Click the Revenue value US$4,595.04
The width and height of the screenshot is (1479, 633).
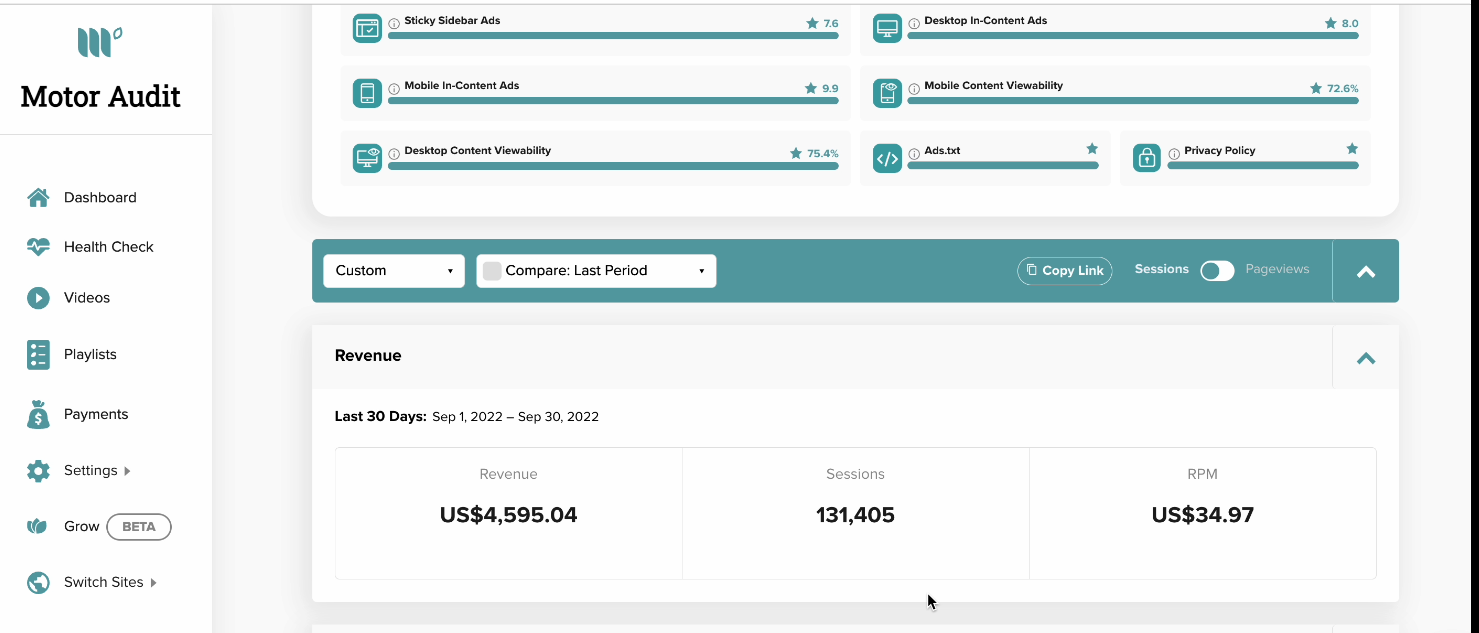point(508,515)
